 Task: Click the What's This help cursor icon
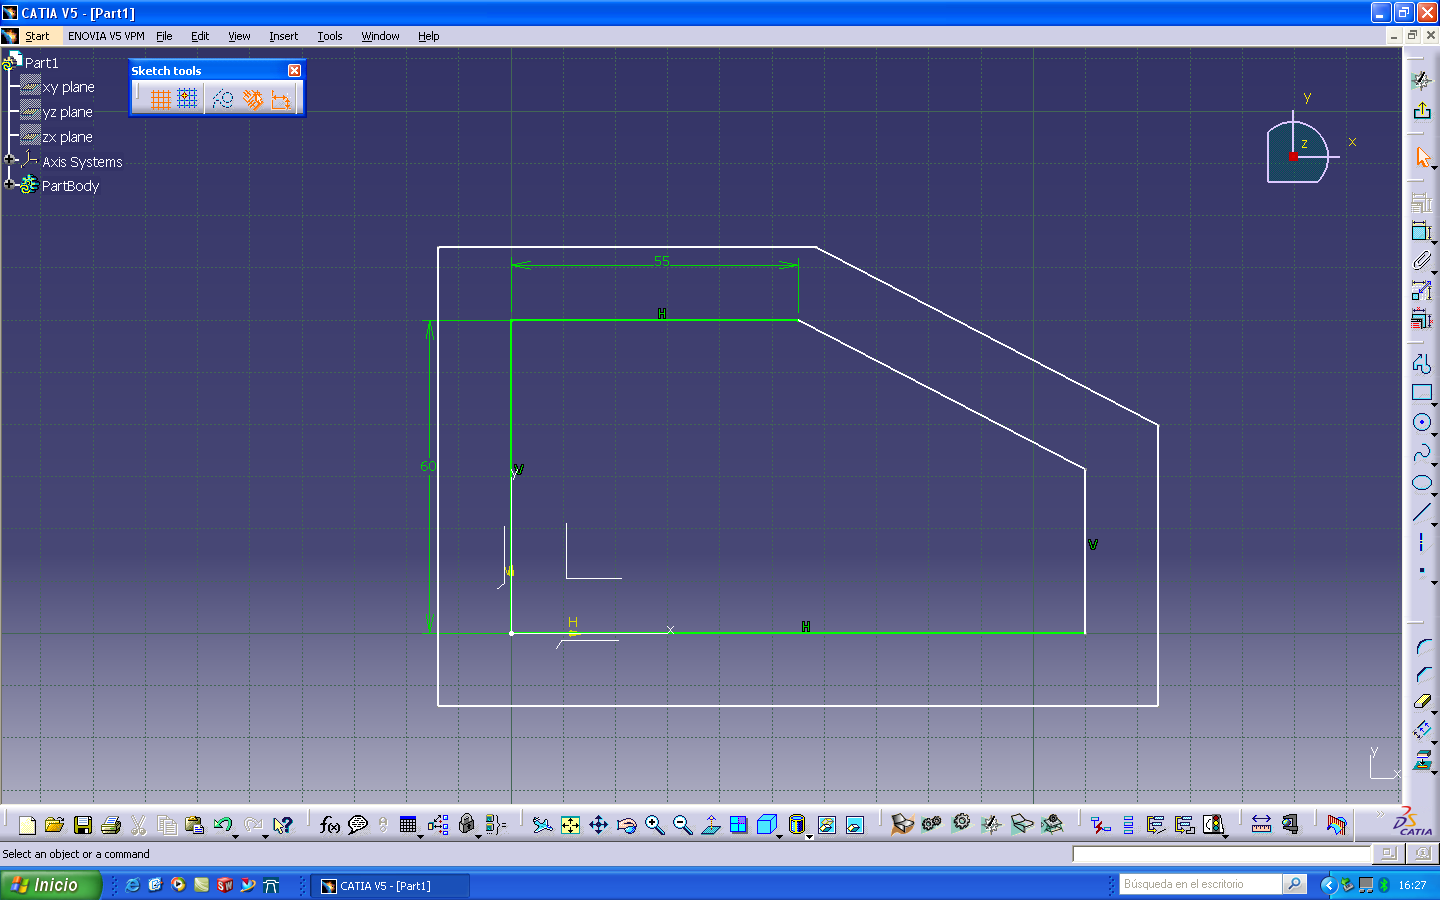[283, 825]
